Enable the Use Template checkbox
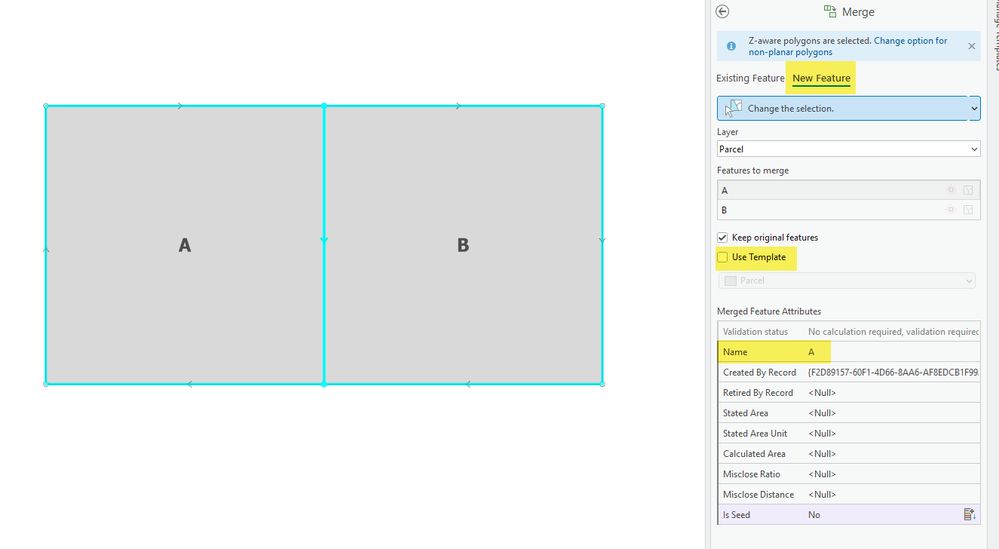This screenshot has width=999, height=549. click(722, 257)
